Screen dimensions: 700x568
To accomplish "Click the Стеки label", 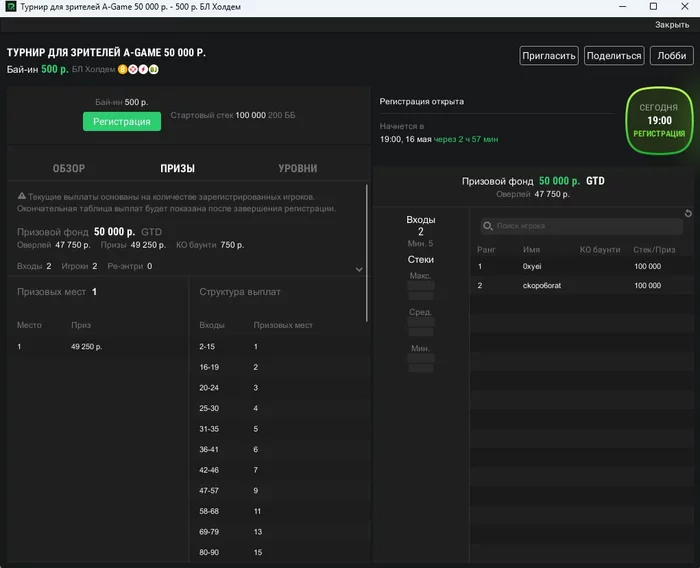I will (x=421, y=259).
